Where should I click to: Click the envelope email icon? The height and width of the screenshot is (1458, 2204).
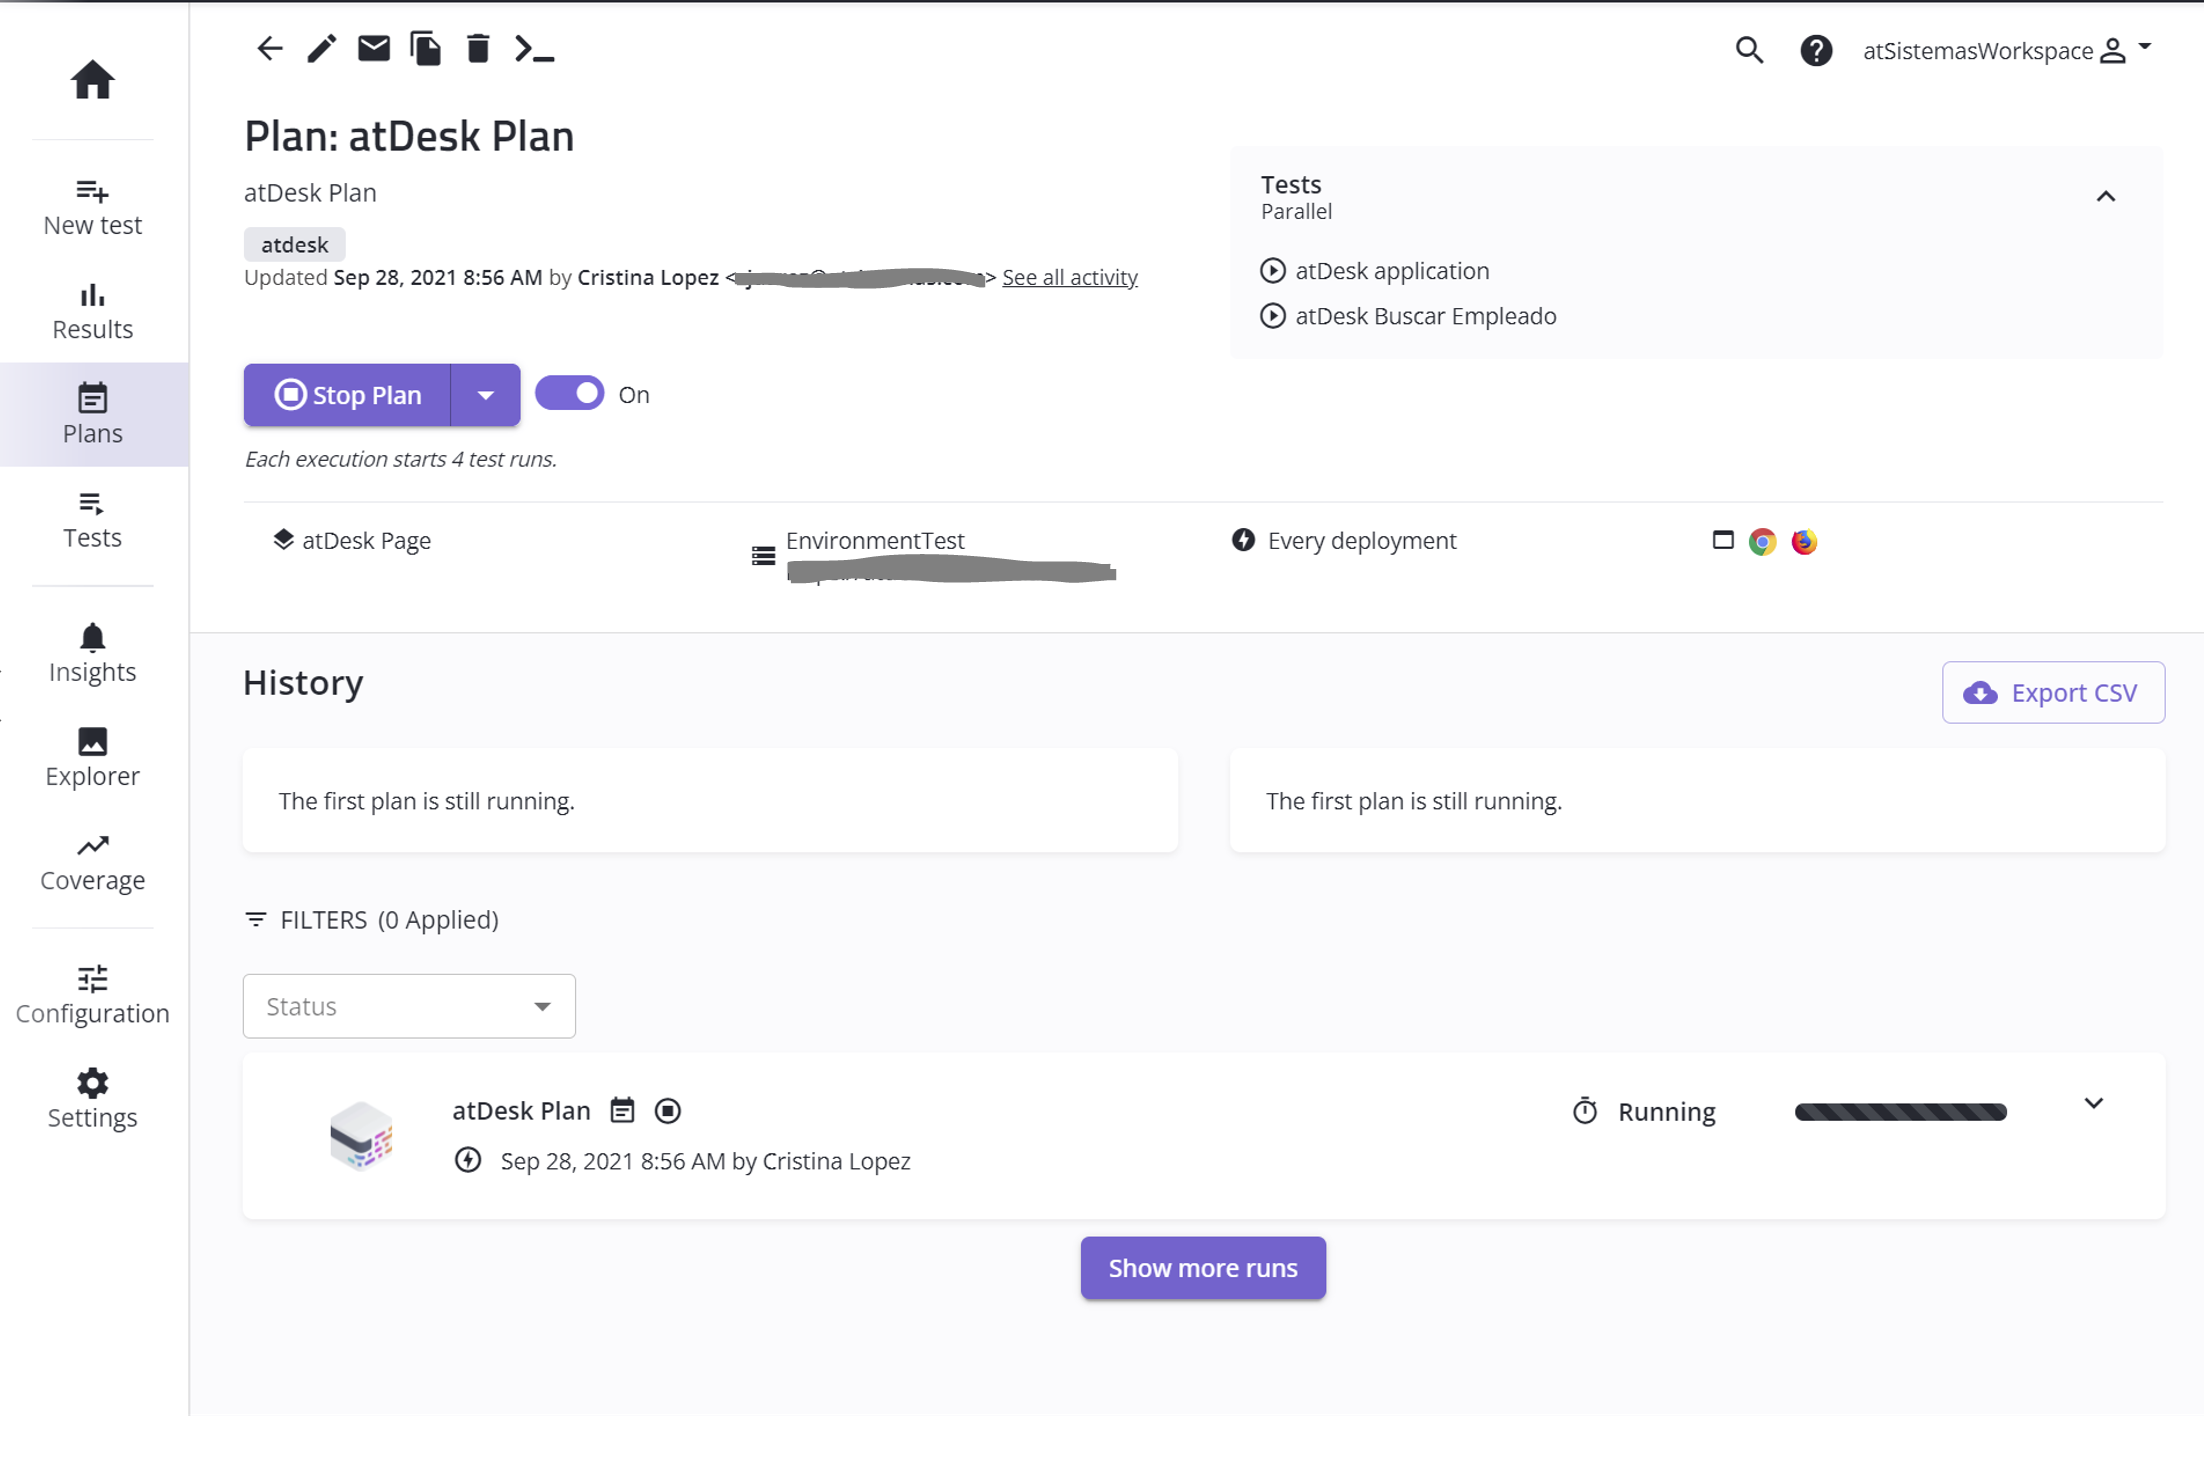coord(374,48)
